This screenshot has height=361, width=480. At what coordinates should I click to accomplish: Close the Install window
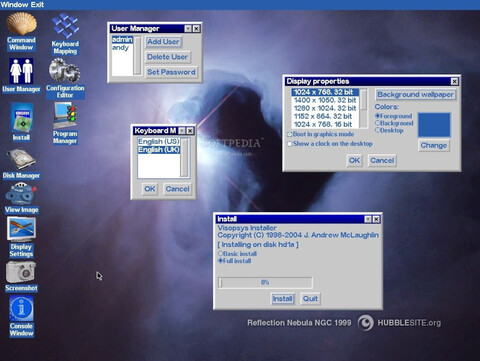click(x=376, y=219)
